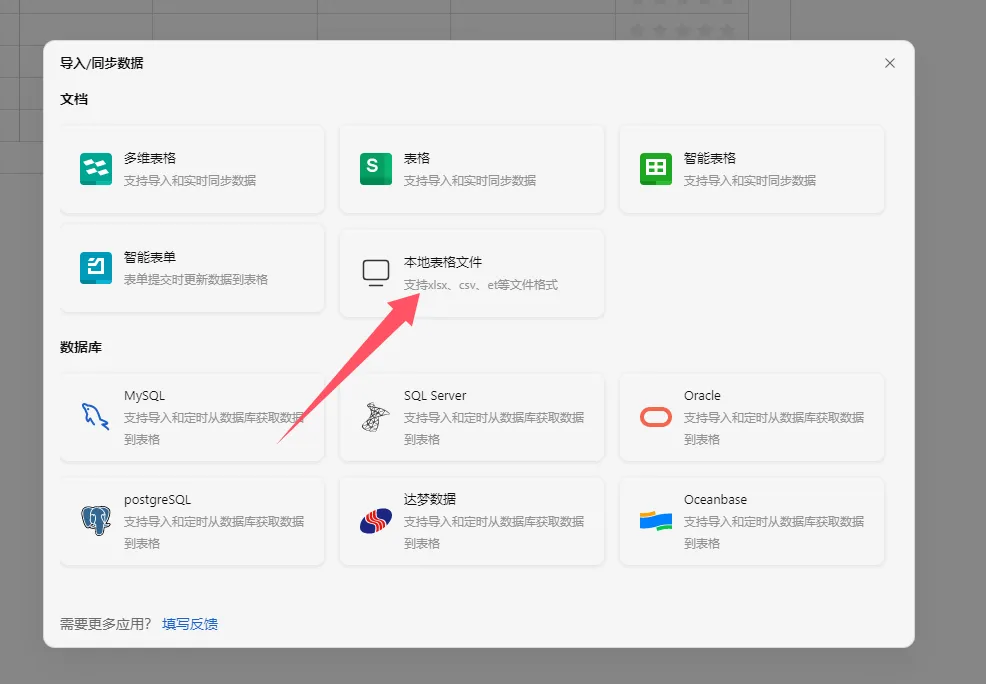986x684 pixels.
Task: Close the 导入/同步数据 dialog
Action: coord(889,63)
